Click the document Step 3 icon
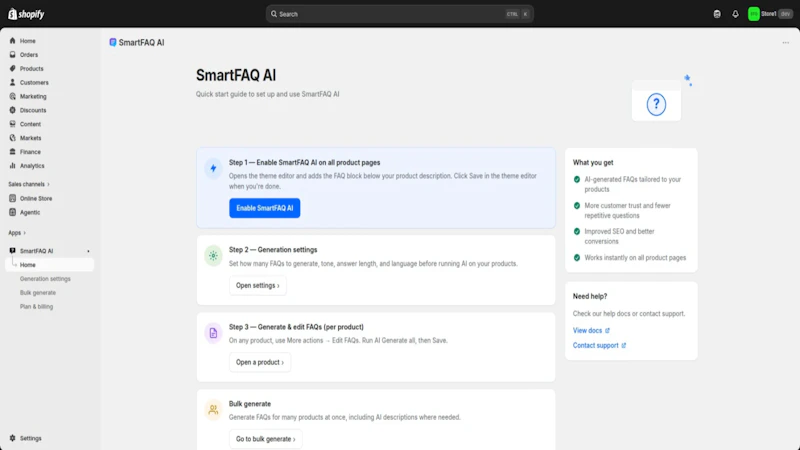This screenshot has height=450, width=800. pos(213,333)
